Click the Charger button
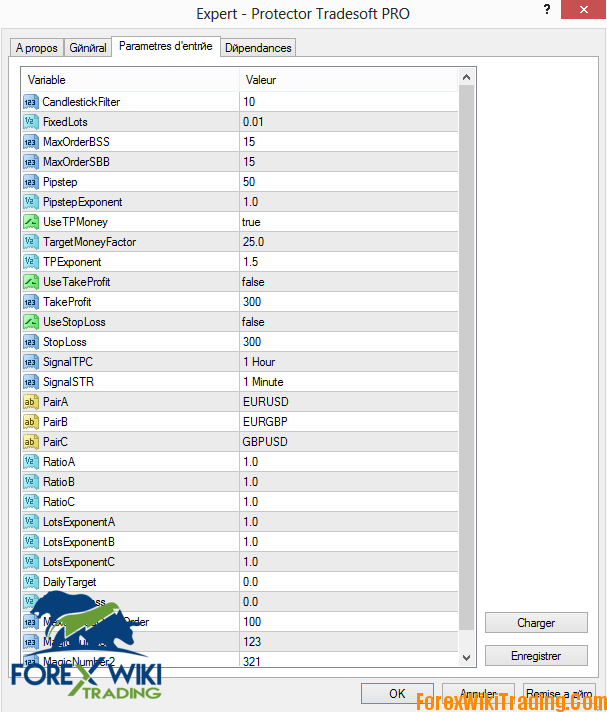Viewport: 607px width, 712px height. [536, 623]
